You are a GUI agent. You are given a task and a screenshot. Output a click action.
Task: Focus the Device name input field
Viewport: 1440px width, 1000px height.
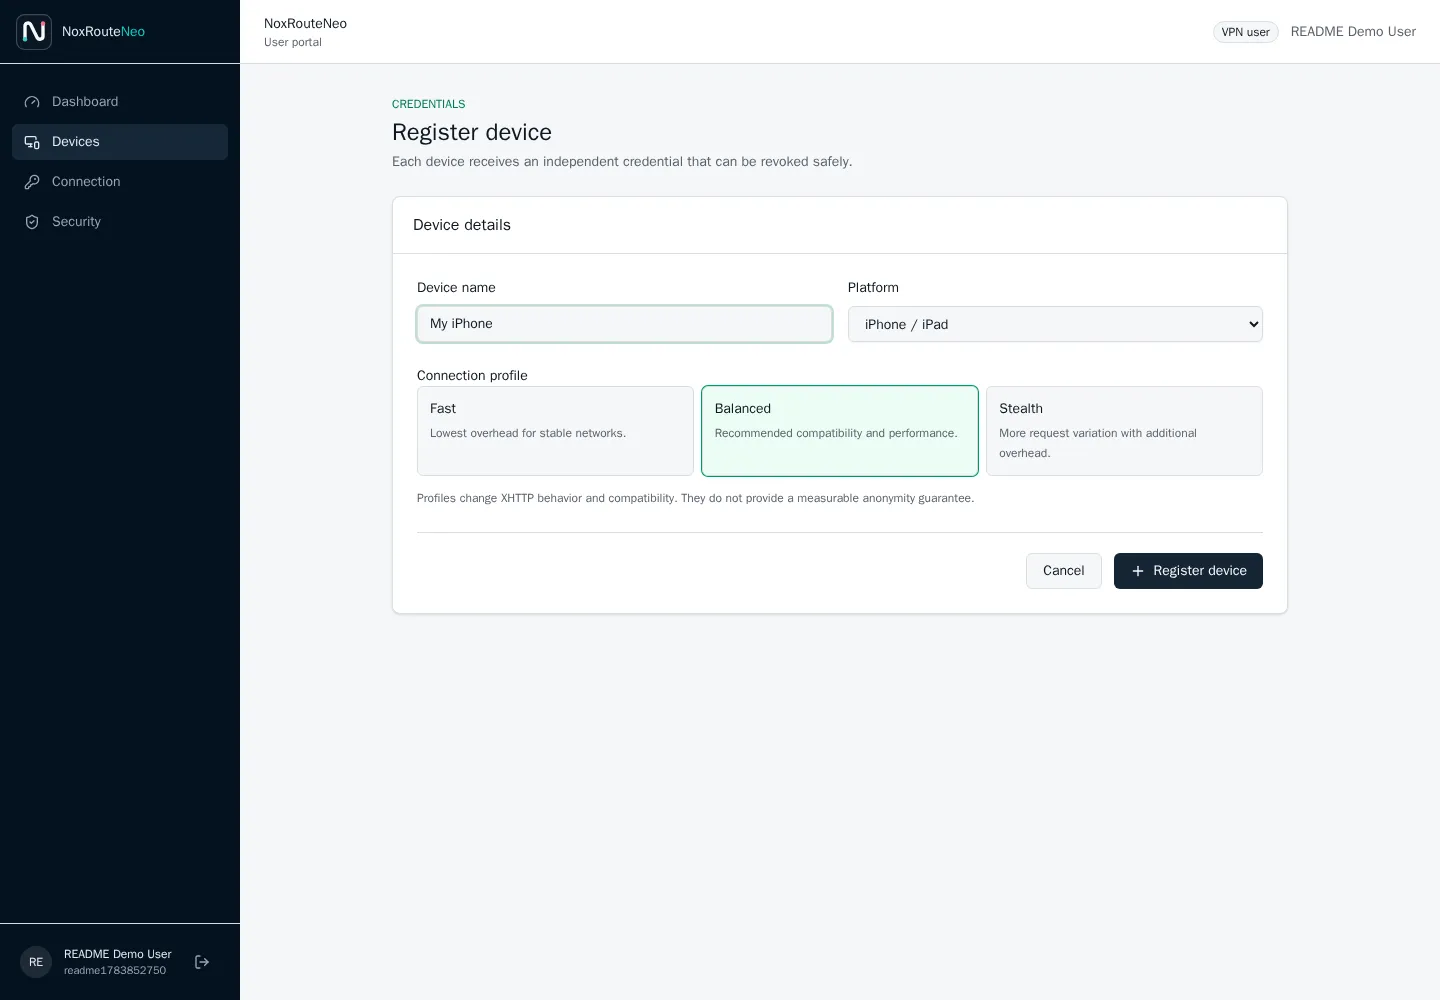click(624, 324)
